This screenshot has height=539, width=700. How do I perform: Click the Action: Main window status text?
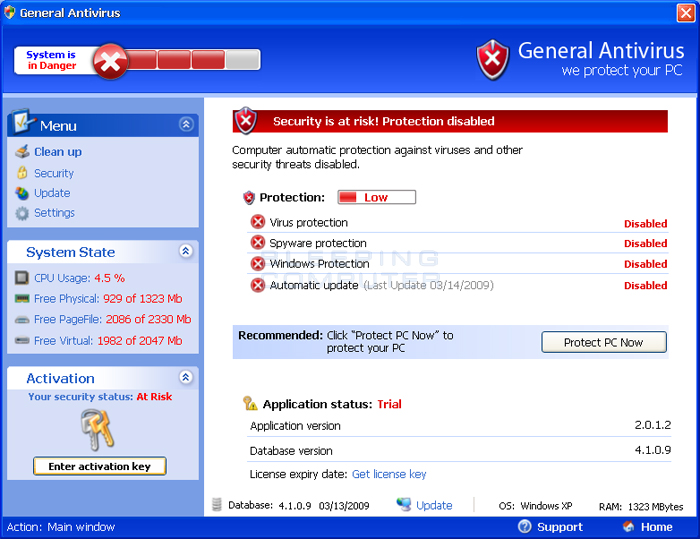click(x=61, y=527)
